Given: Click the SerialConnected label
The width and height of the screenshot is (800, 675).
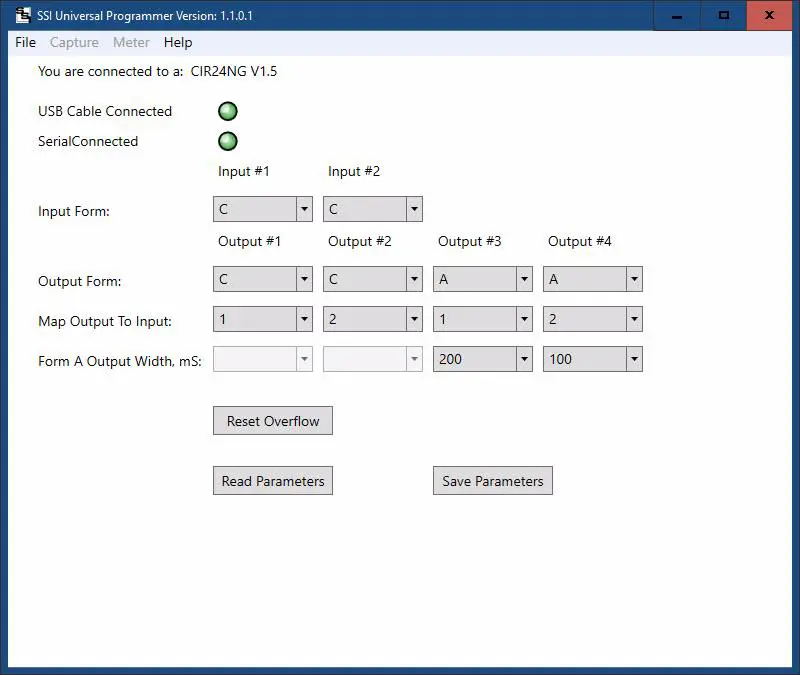Looking at the screenshot, I should pos(88,141).
